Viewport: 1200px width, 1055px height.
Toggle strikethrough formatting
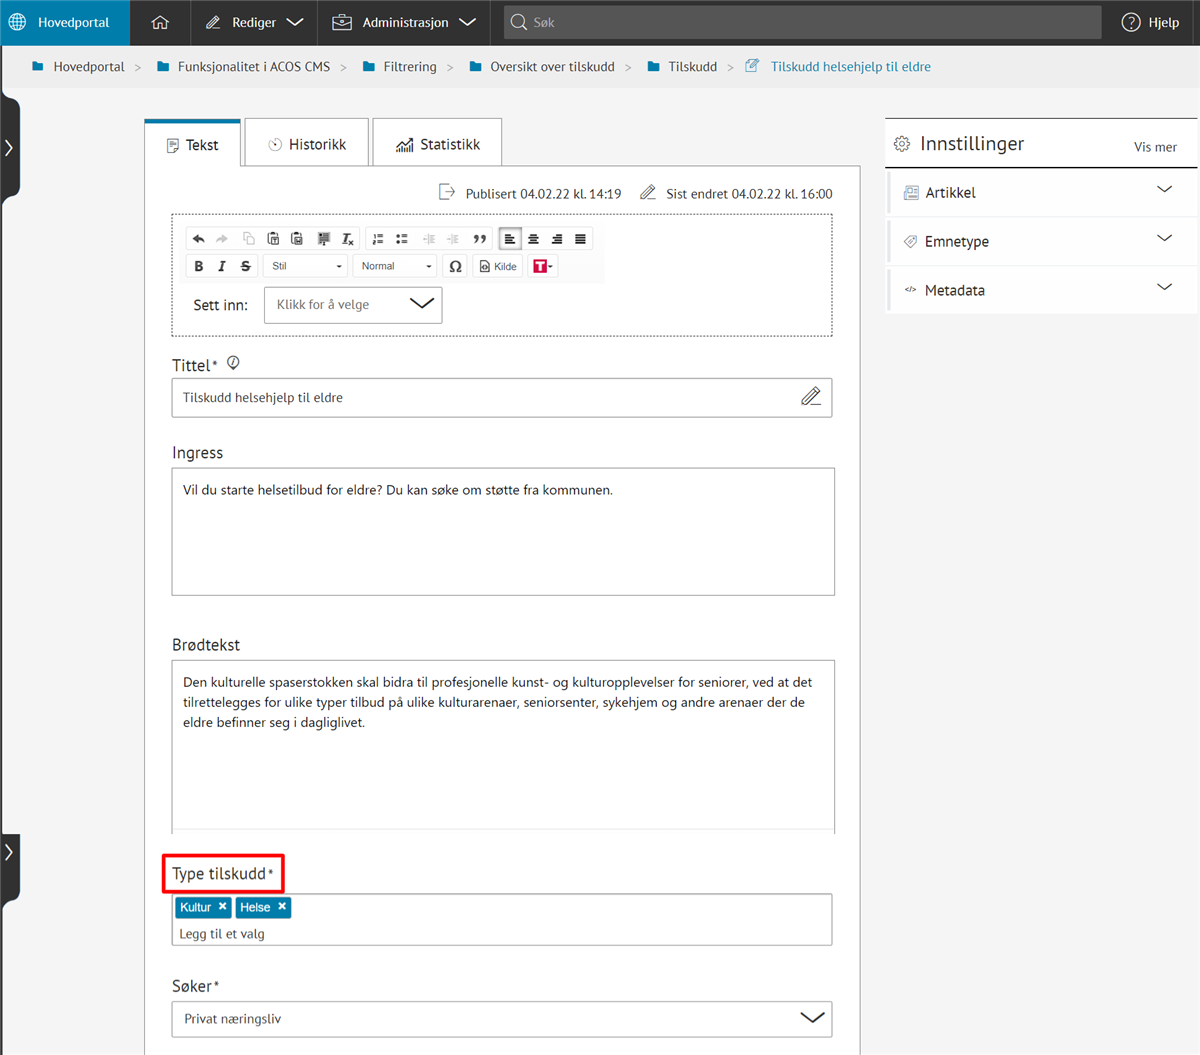tap(245, 266)
